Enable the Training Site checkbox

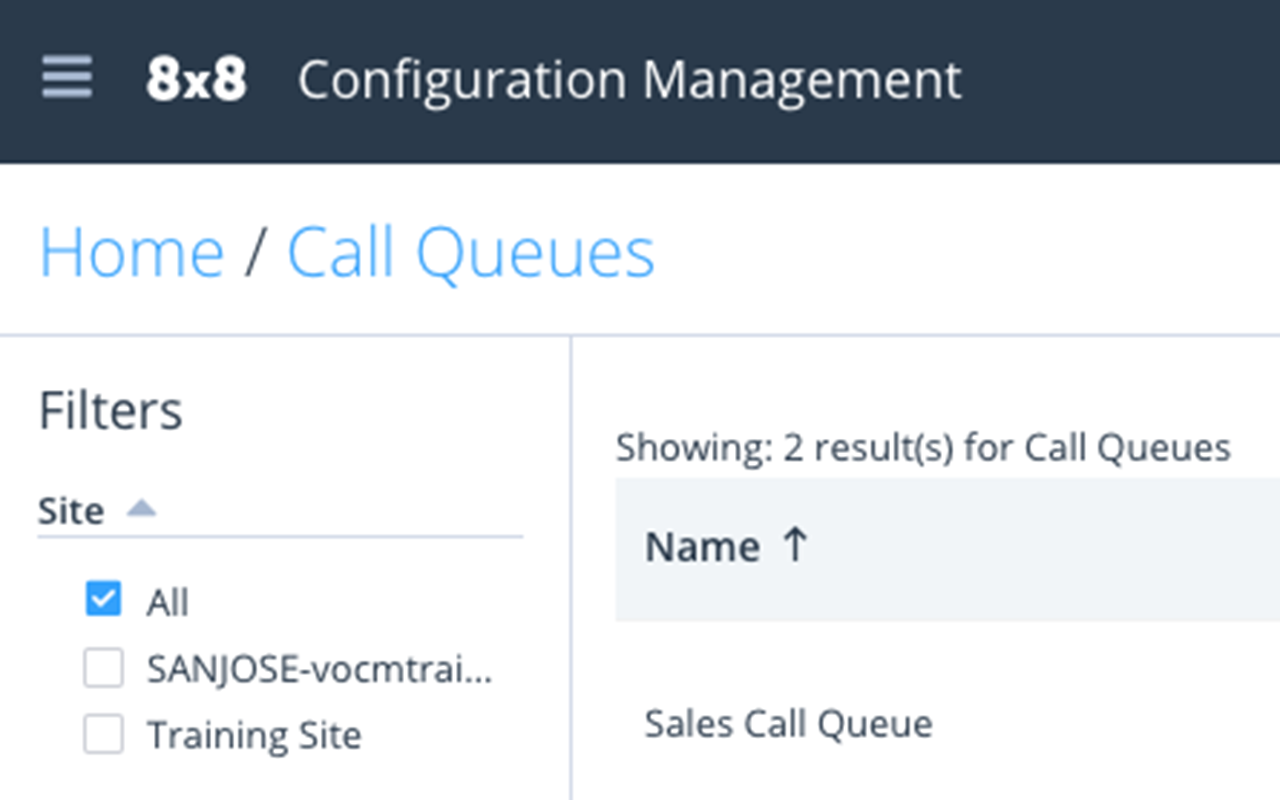coord(103,734)
